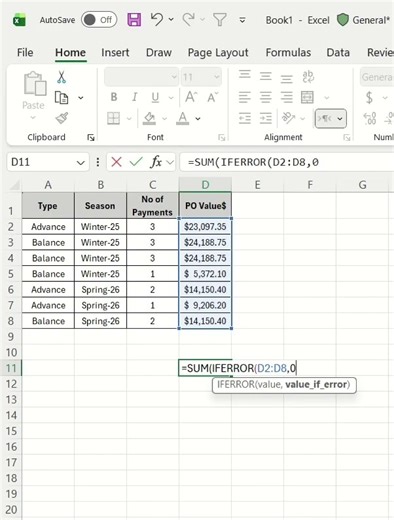Click the Accounting dollar format icon
The width and height of the screenshot is (394, 520).
(x=369, y=97)
